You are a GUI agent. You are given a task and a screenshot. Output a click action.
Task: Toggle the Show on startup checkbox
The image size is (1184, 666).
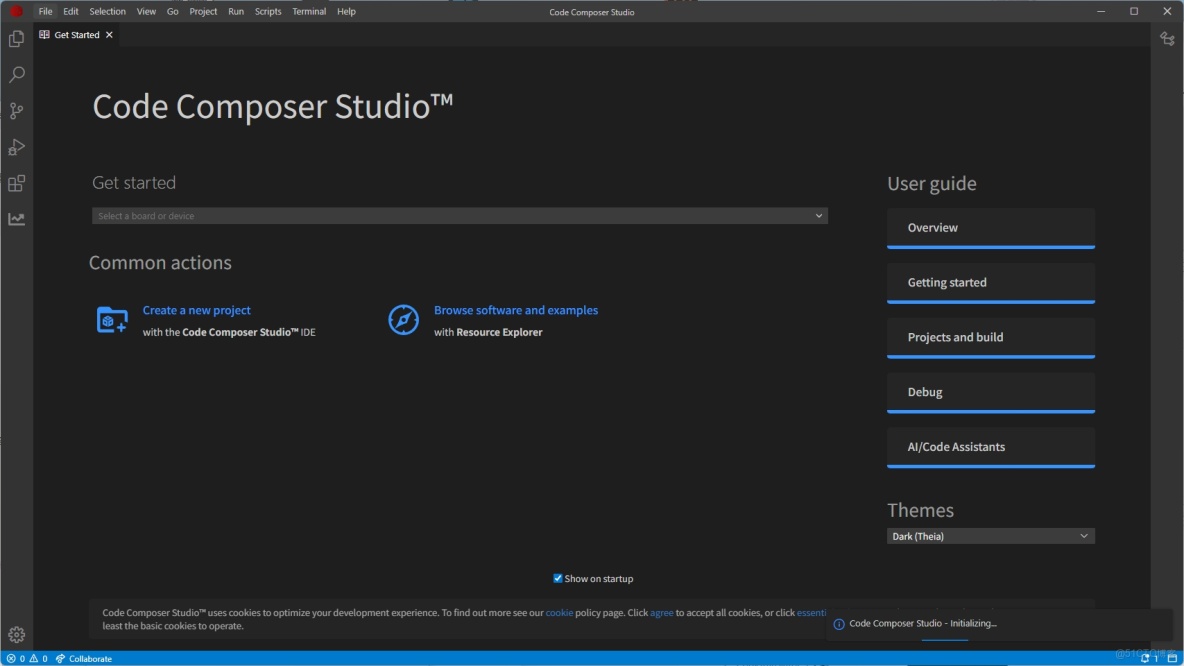click(558, 578)
